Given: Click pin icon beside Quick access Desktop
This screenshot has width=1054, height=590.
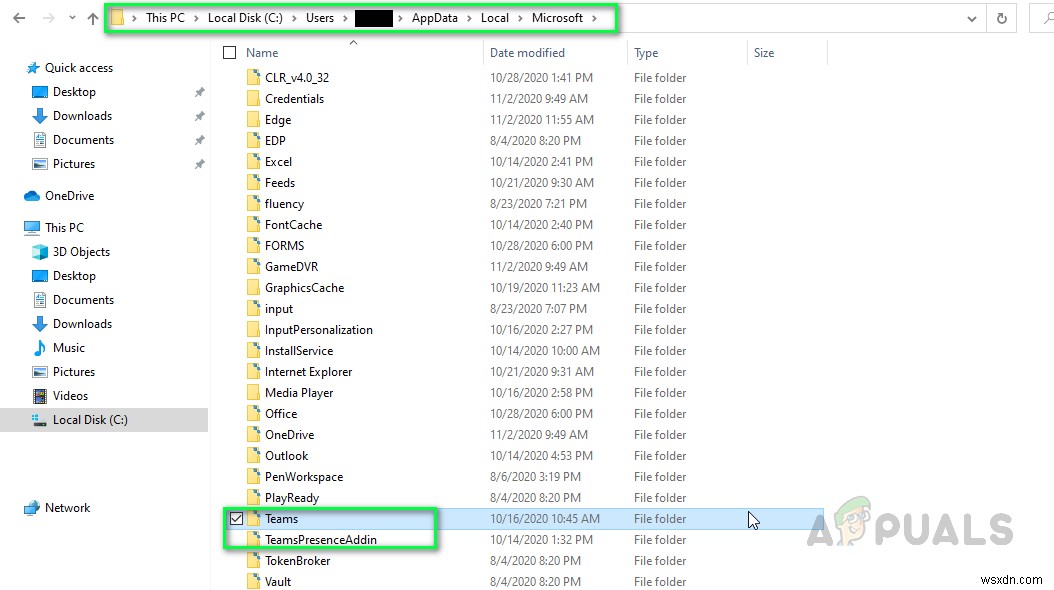Looking at the screenshot, I should coord(199,92).
